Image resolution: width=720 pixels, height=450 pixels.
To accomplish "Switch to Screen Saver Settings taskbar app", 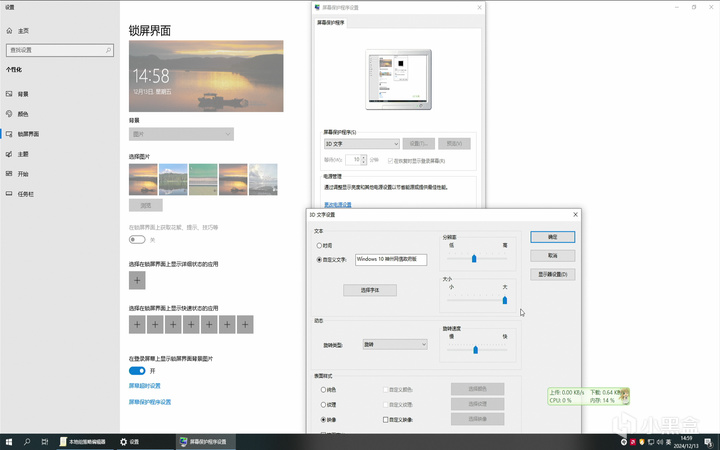I will [204, 442].
